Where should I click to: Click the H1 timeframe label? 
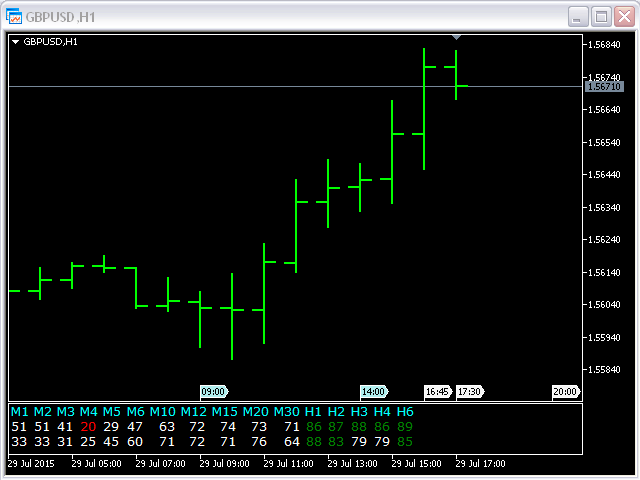click(313, 411)
